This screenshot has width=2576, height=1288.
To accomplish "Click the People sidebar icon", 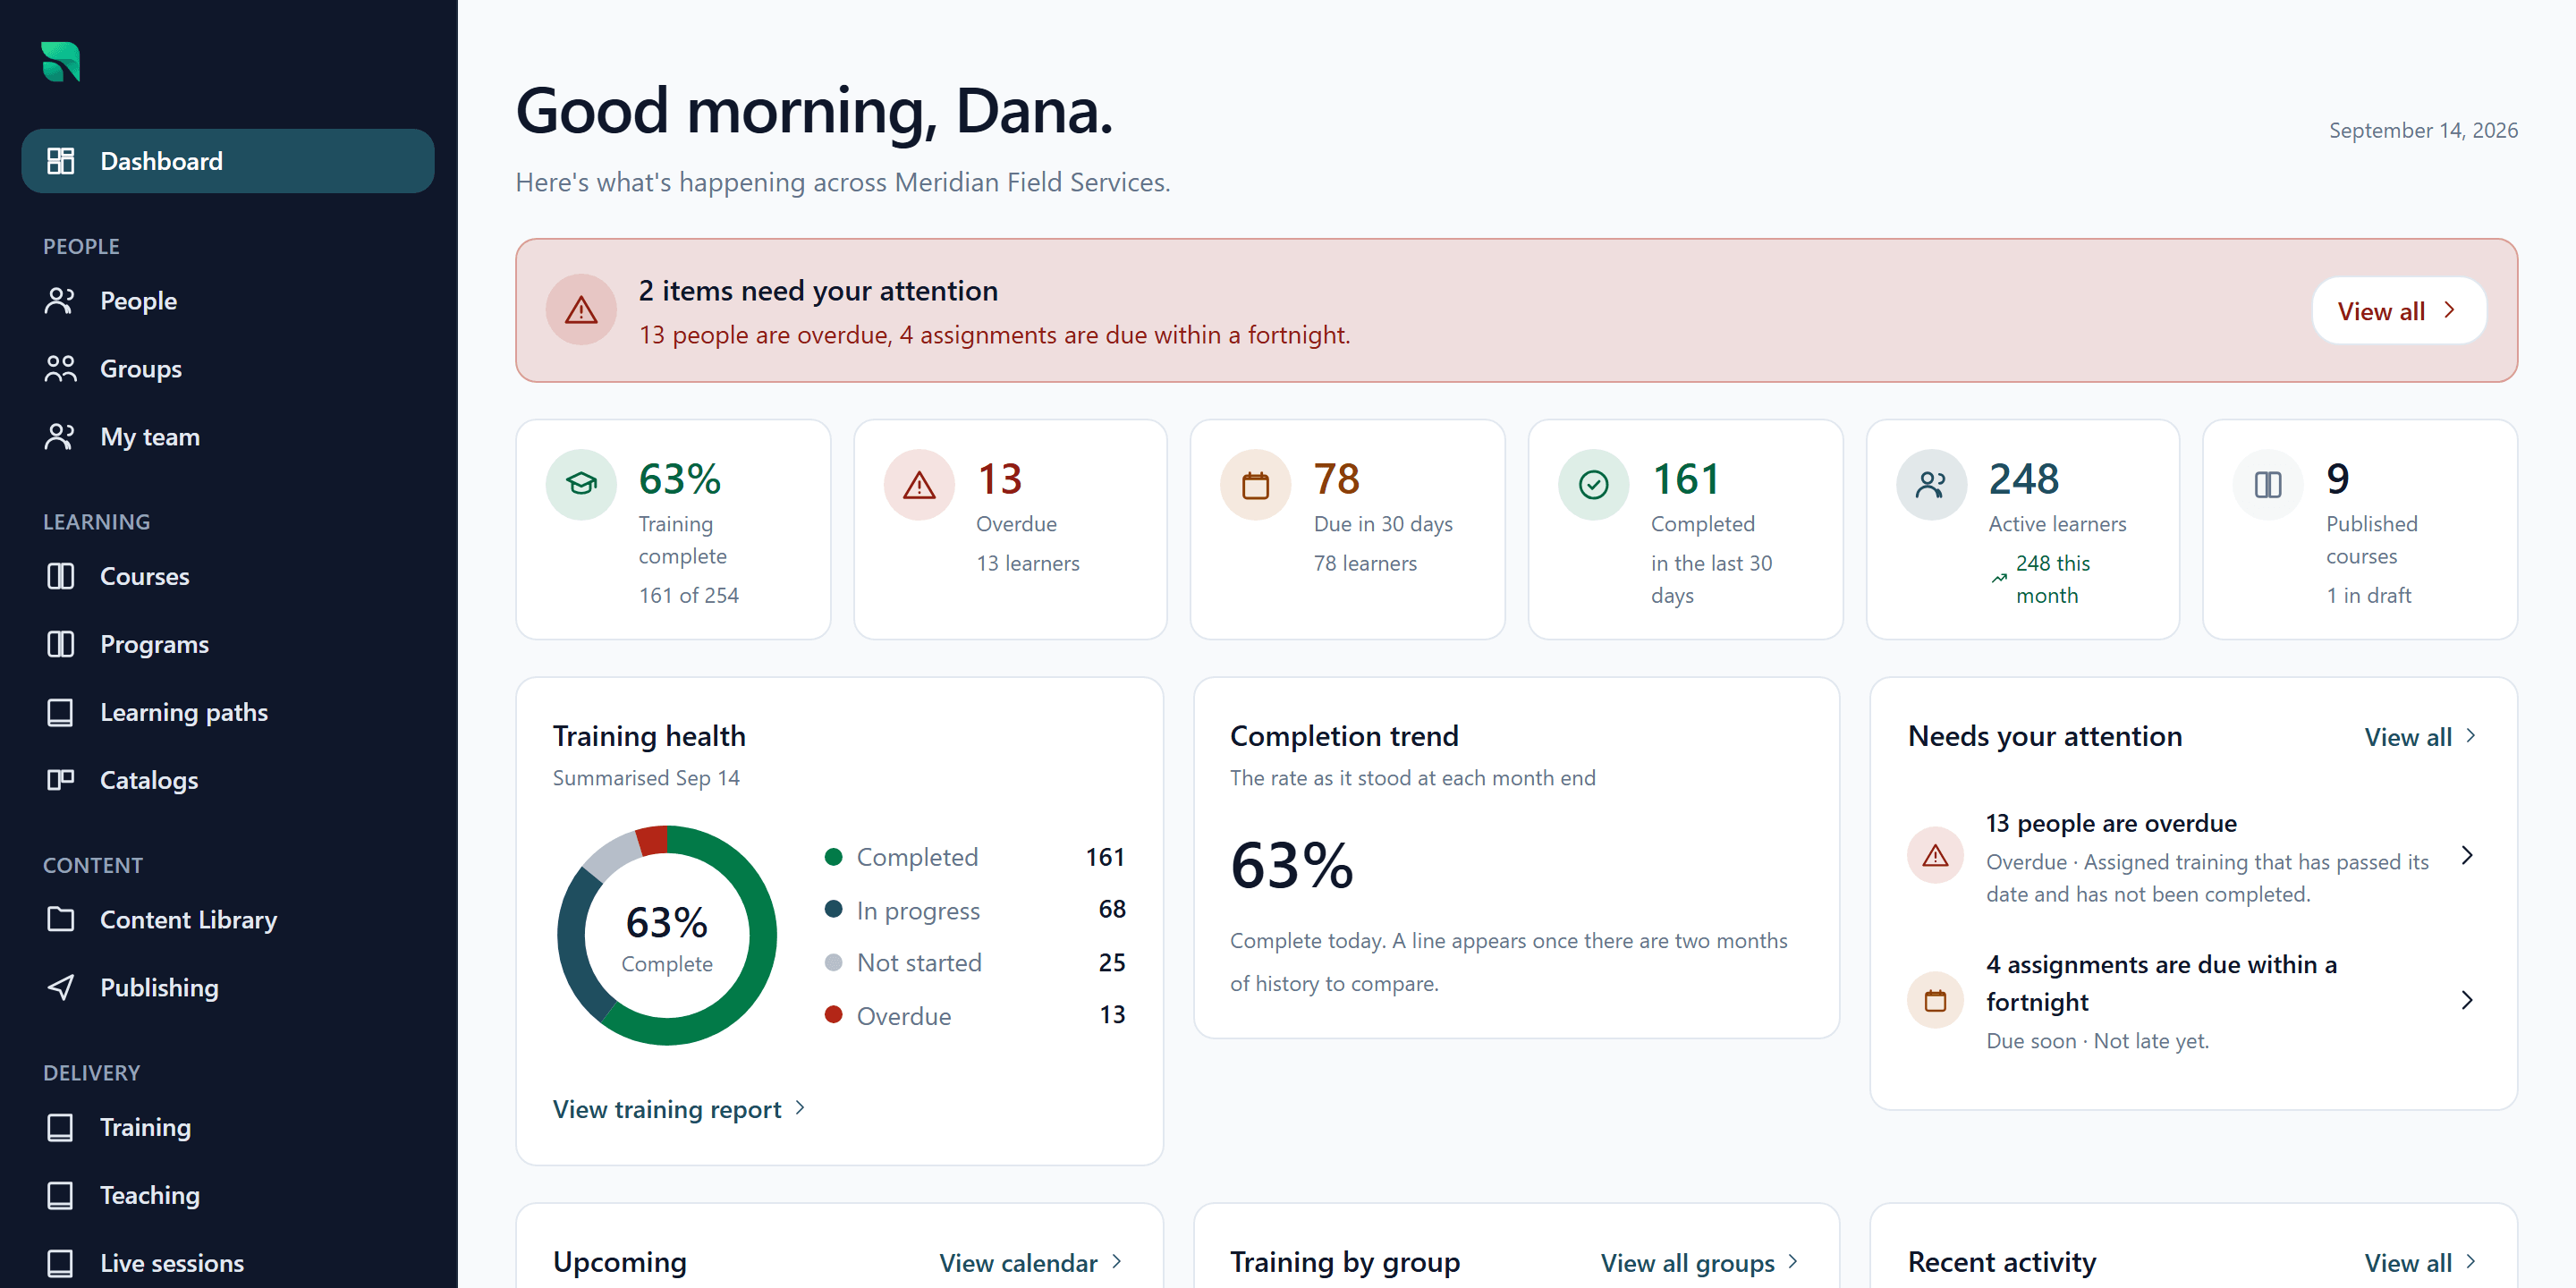I will click(60, 300).
